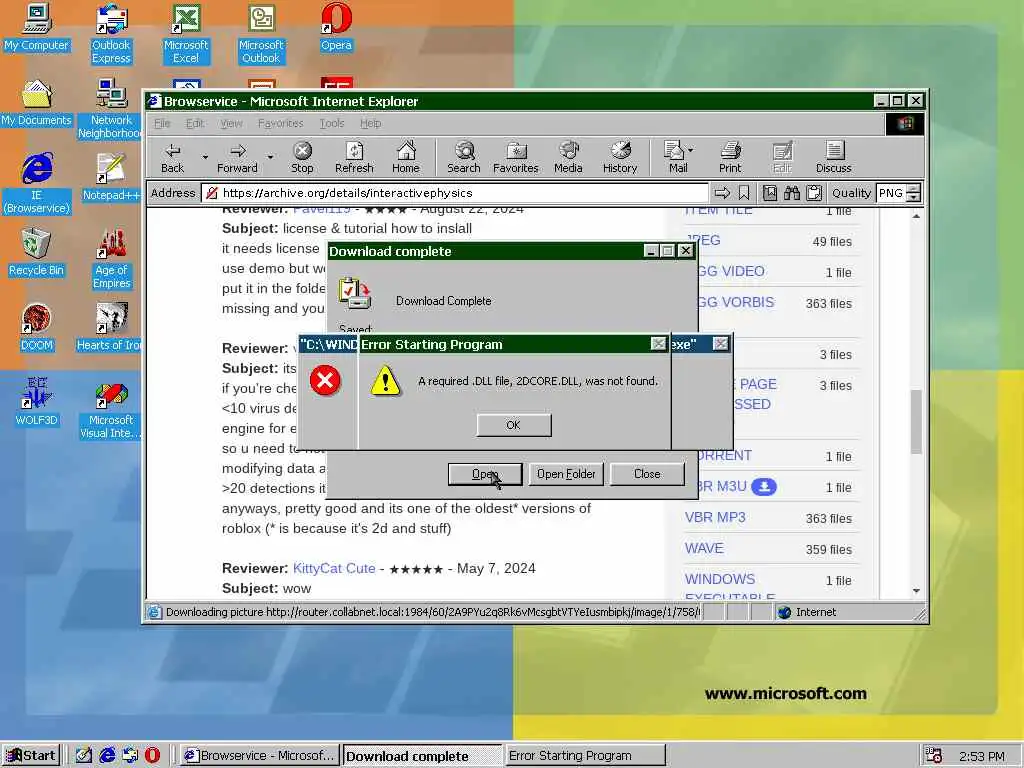Screen dimensions: 1024x768
Task: Select the Opera desktop icon
Action: pyautogui.click(x=336, y=27)
